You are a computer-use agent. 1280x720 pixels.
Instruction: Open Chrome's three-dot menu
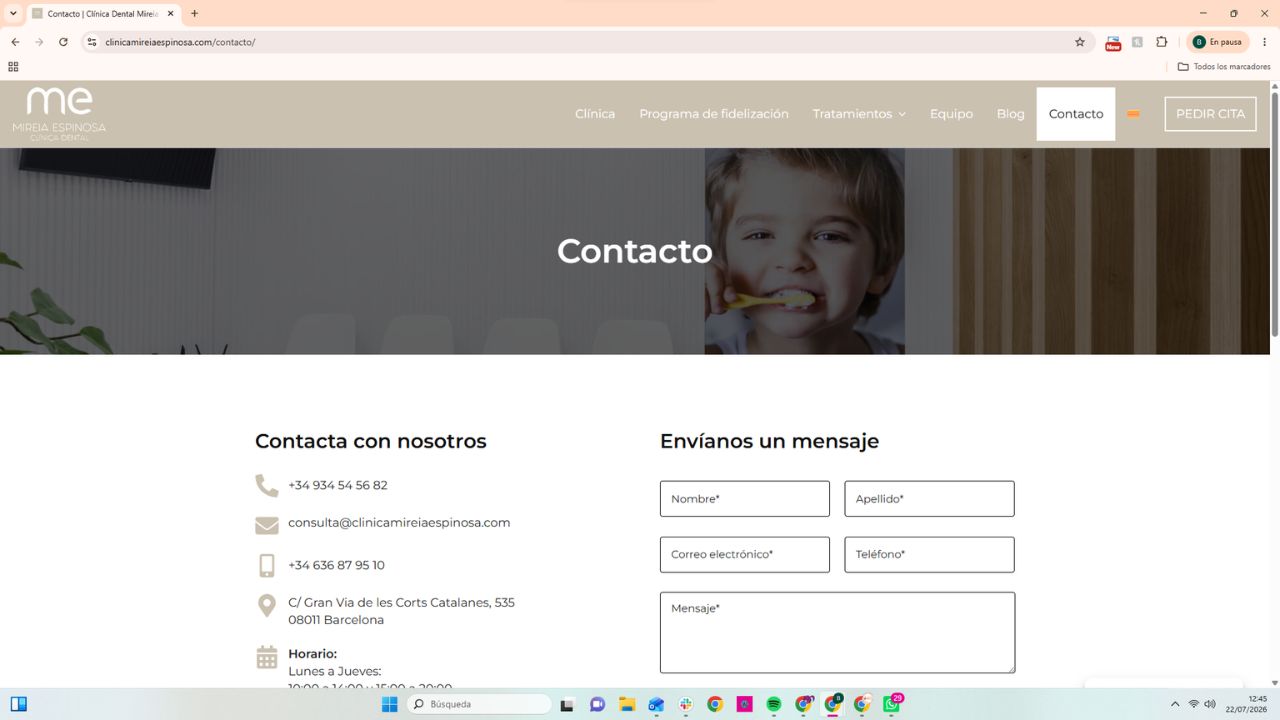tap(1265, 42)
